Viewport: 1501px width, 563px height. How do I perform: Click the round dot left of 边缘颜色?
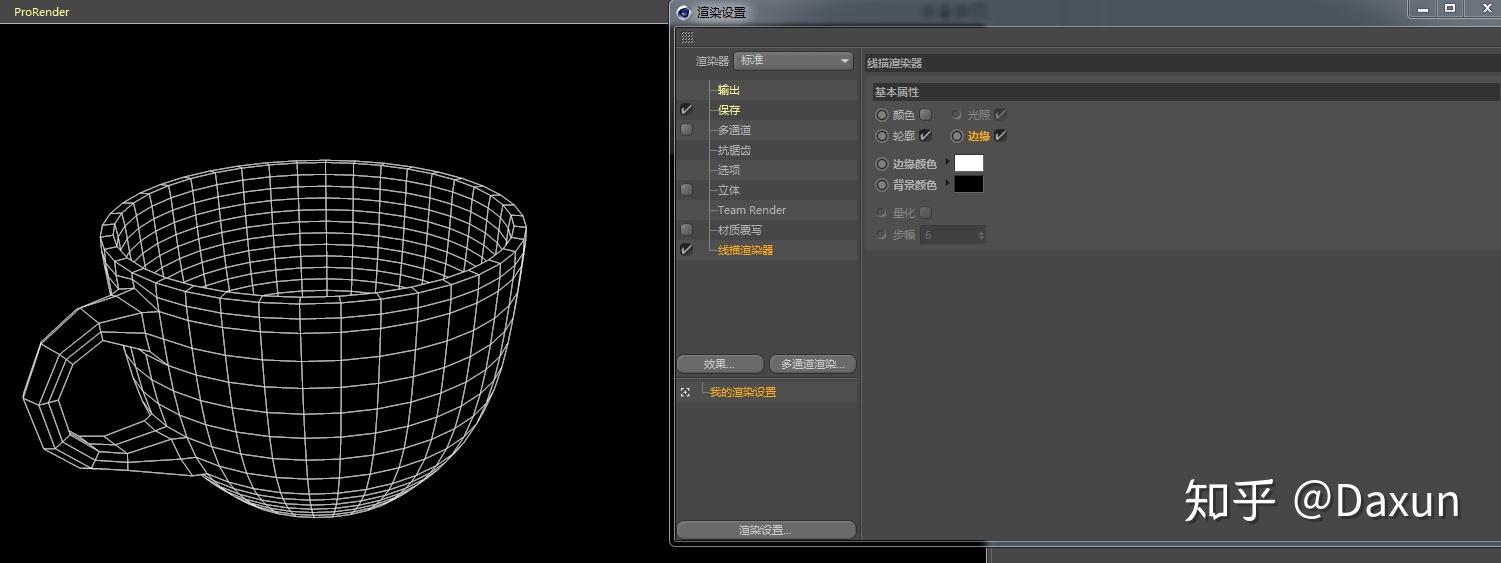[x=882, y=164]
